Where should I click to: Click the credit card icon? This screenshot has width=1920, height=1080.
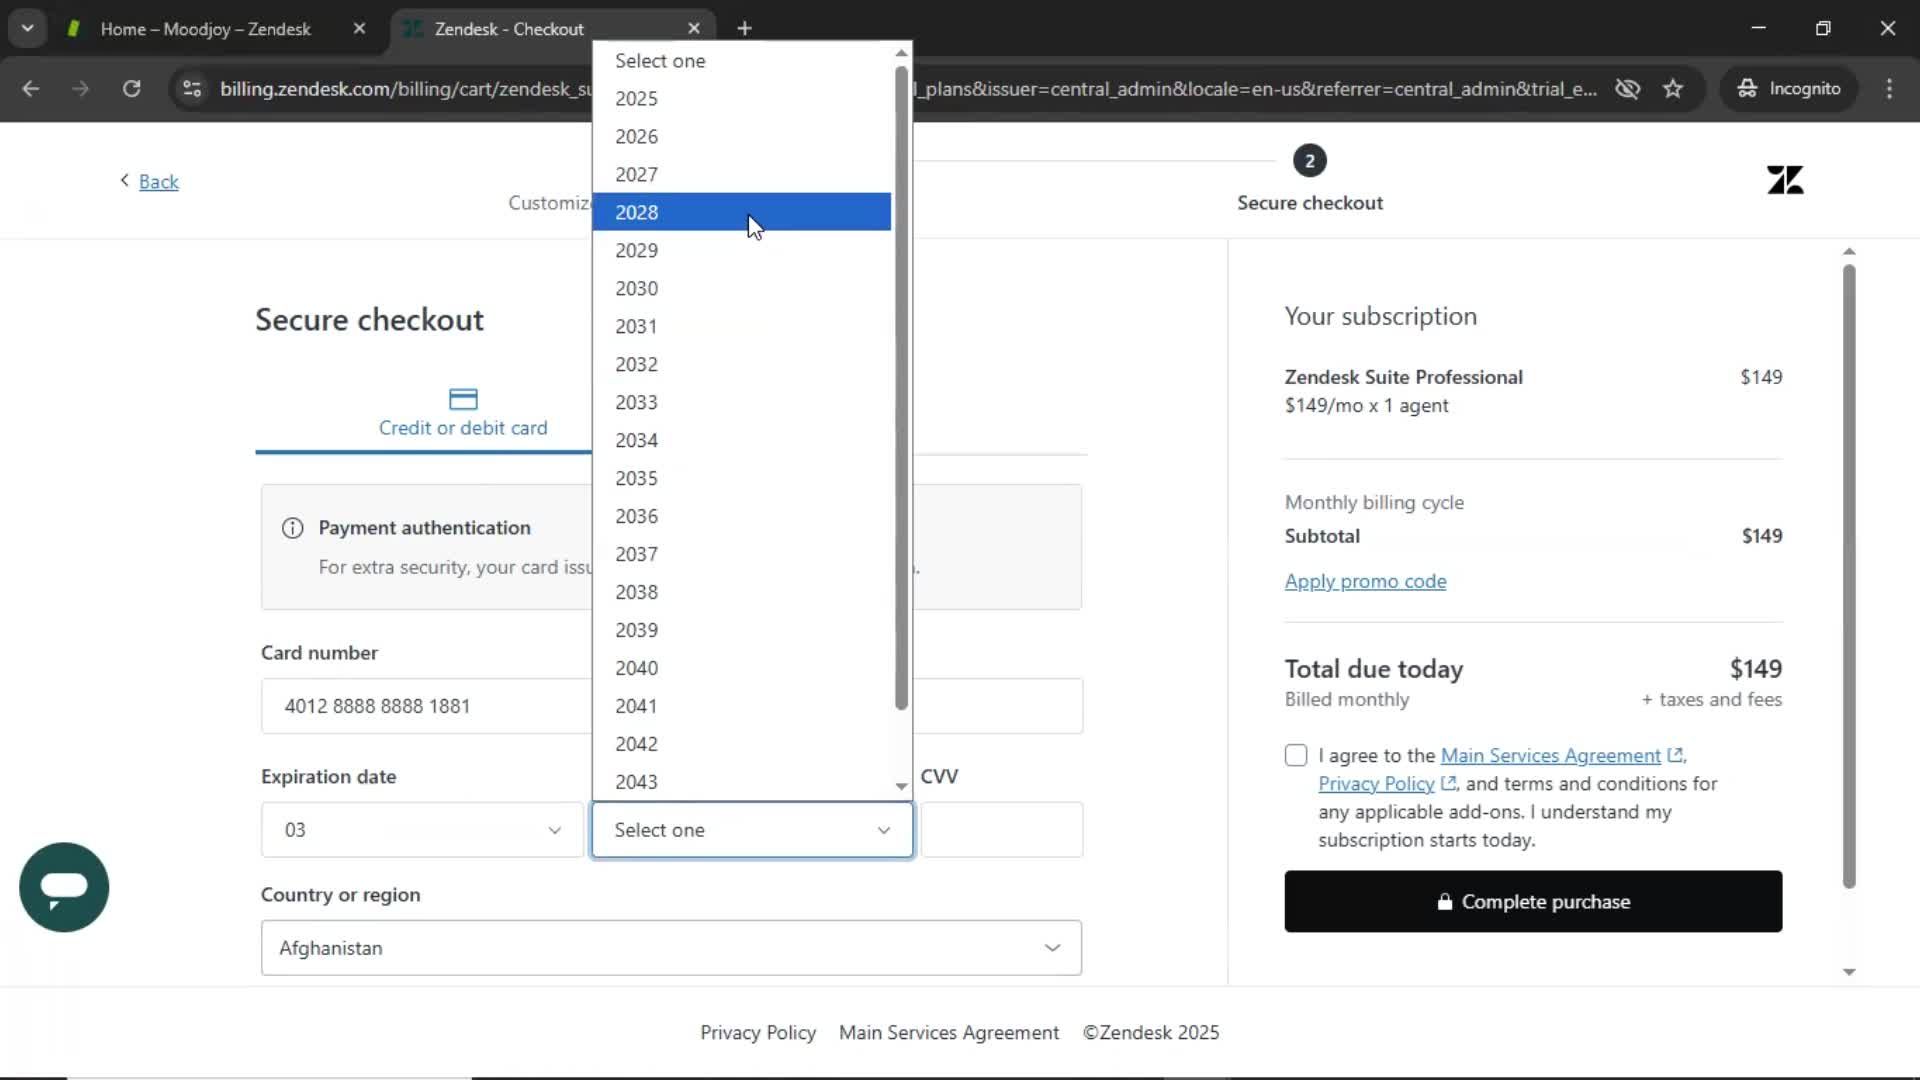(x=463, y=399)
